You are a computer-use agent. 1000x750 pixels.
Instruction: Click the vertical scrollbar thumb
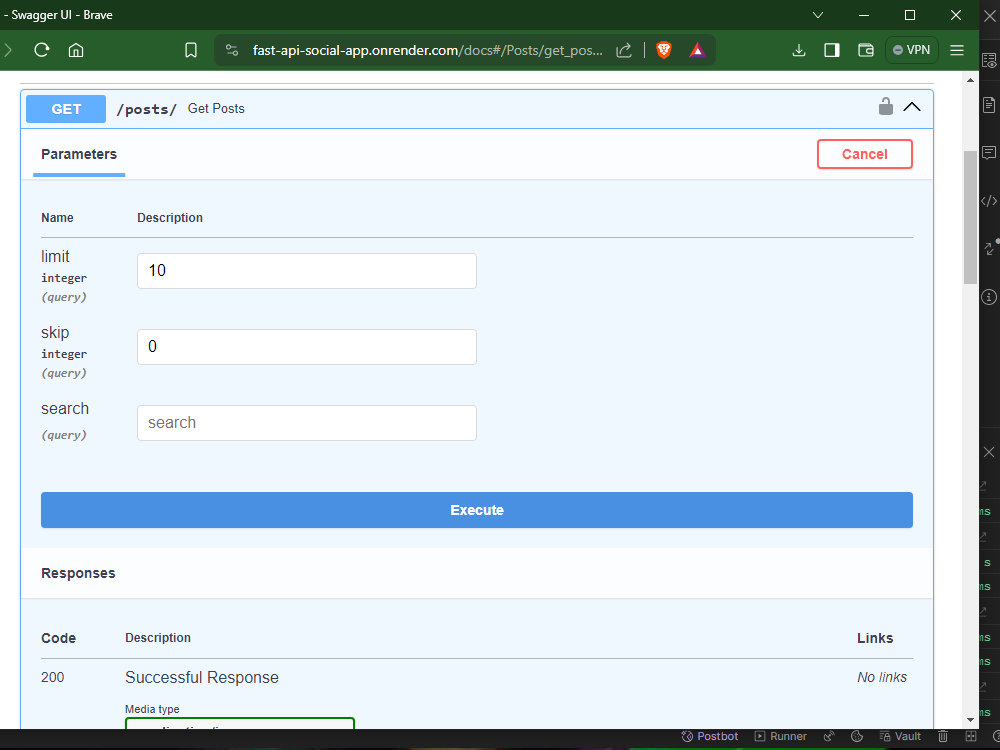click(x=970, y=217)
